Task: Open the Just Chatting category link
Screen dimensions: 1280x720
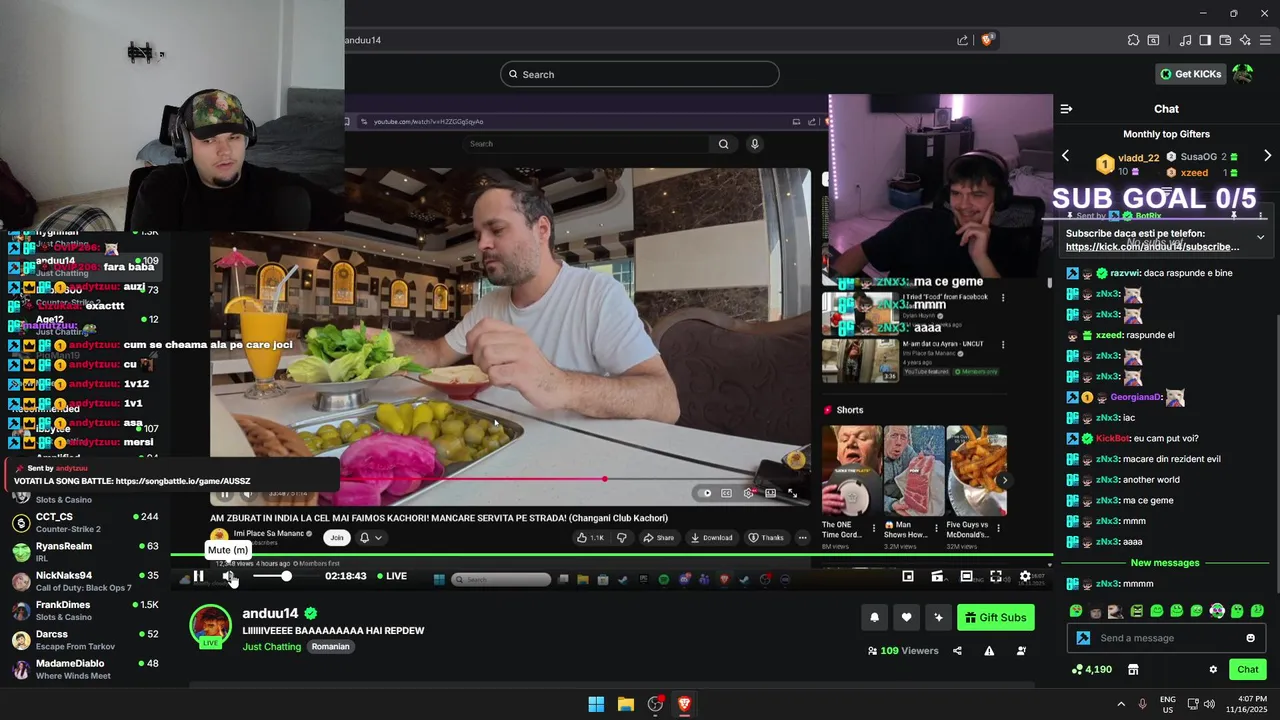Action: tap(271, 647)
